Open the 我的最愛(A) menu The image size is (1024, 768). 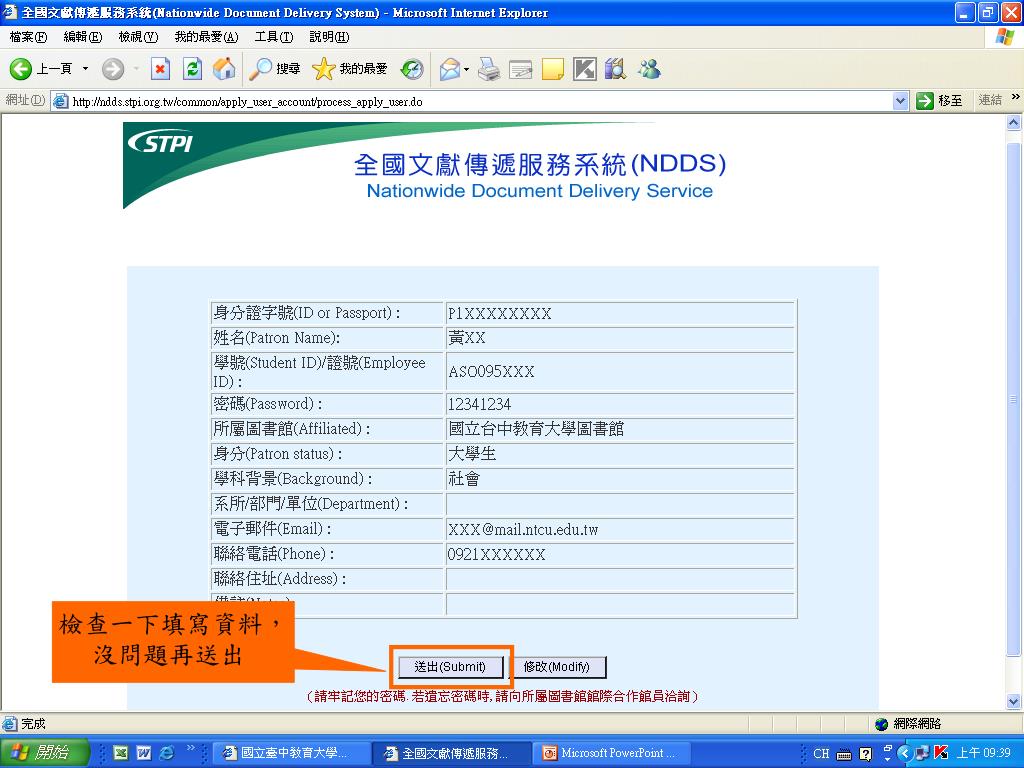click(x=206, y=37)
